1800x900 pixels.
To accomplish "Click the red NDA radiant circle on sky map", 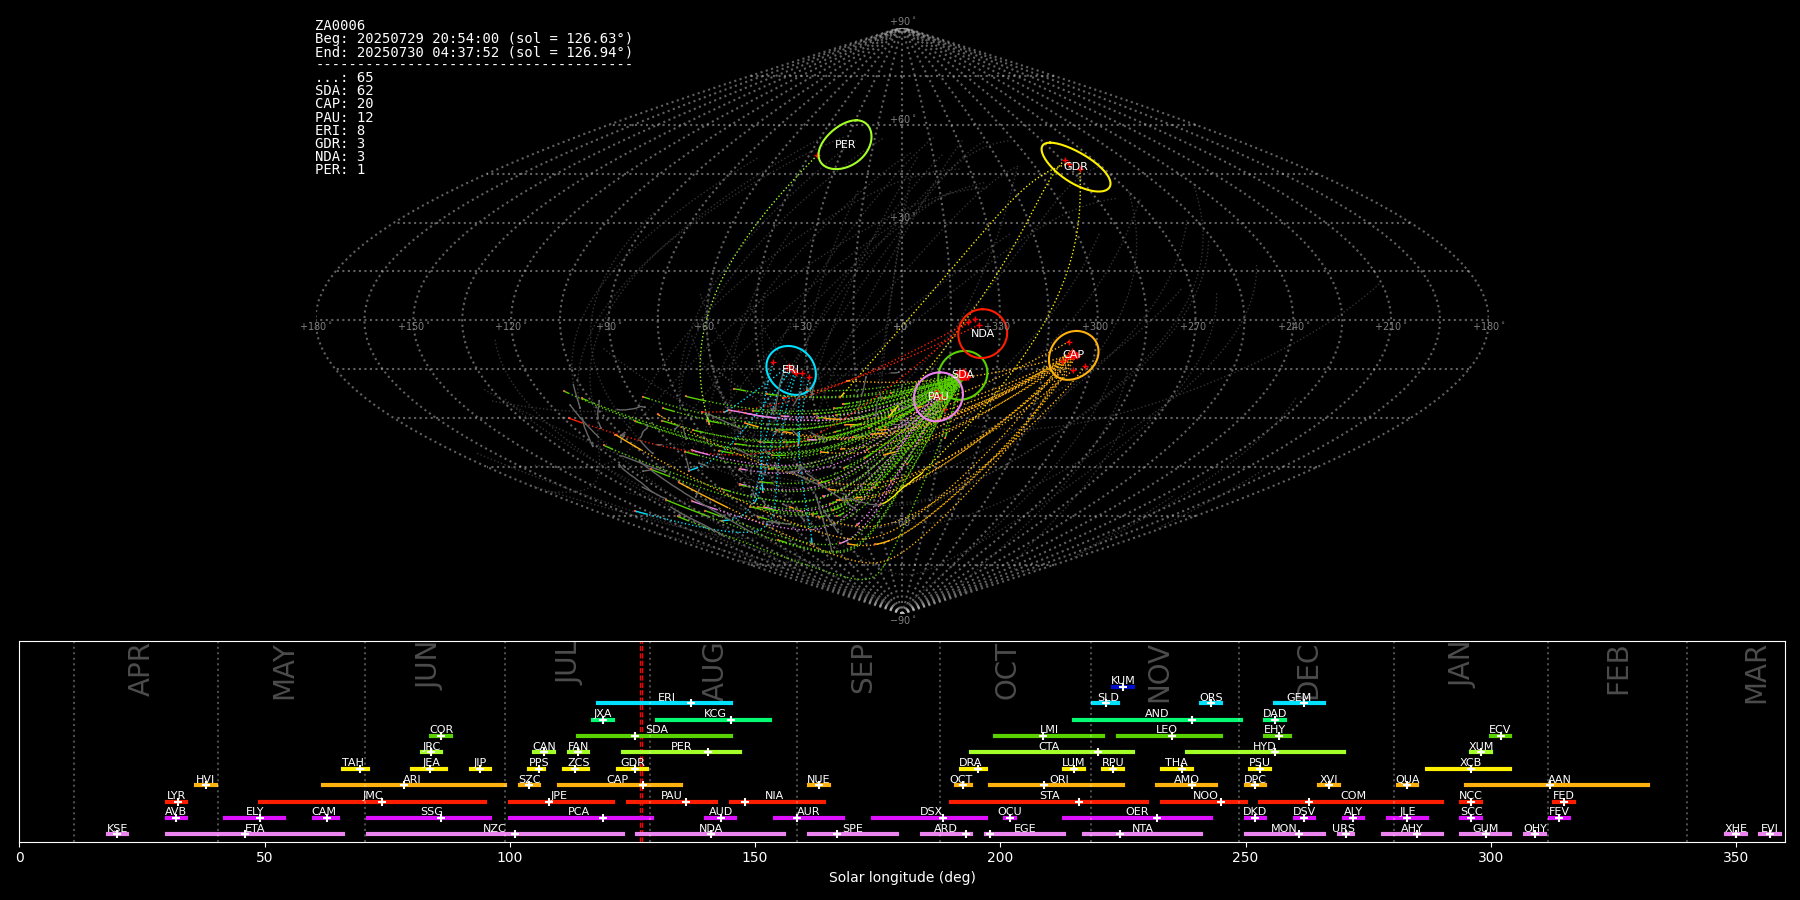I will click(x=982, y=334).
